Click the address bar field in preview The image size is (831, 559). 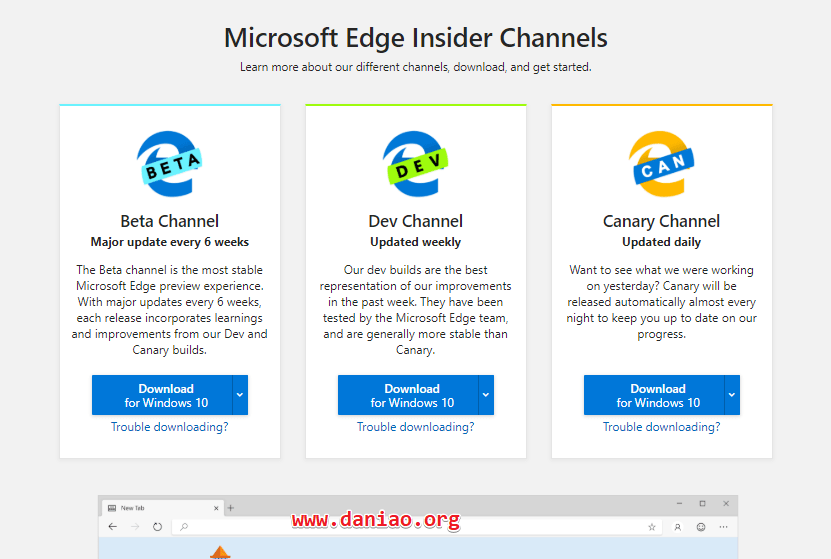point(417,527)
